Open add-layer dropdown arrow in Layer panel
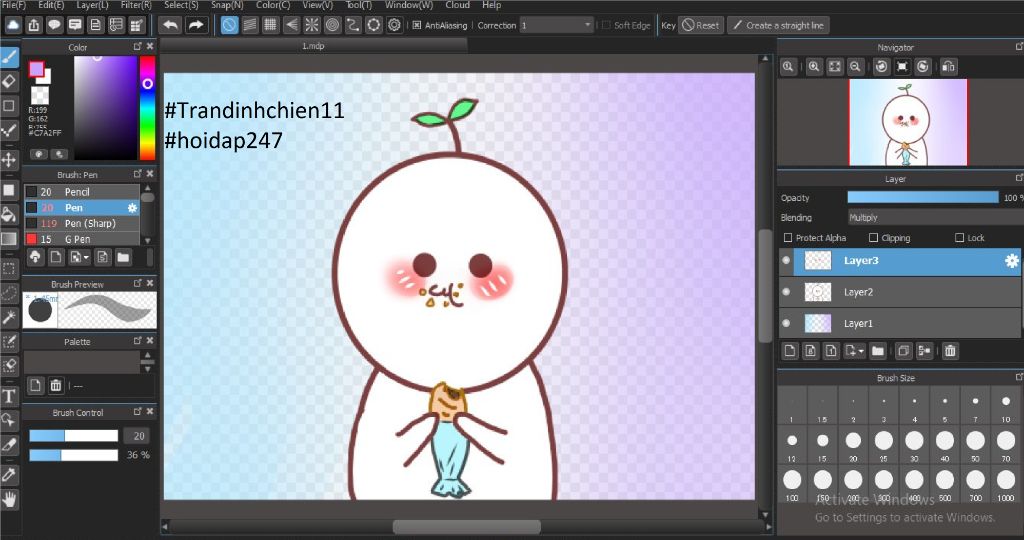This screenshot has height=540, width=1024. click(x=854, y=351)
